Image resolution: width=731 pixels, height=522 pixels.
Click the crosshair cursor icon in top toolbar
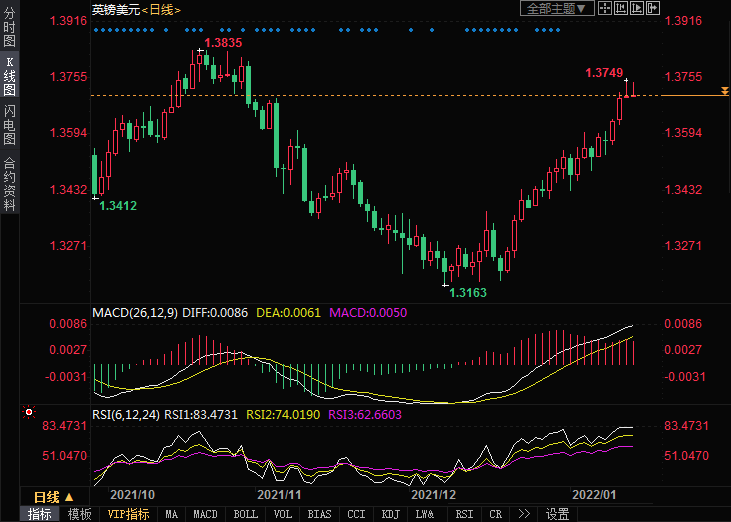click(607, 9)
